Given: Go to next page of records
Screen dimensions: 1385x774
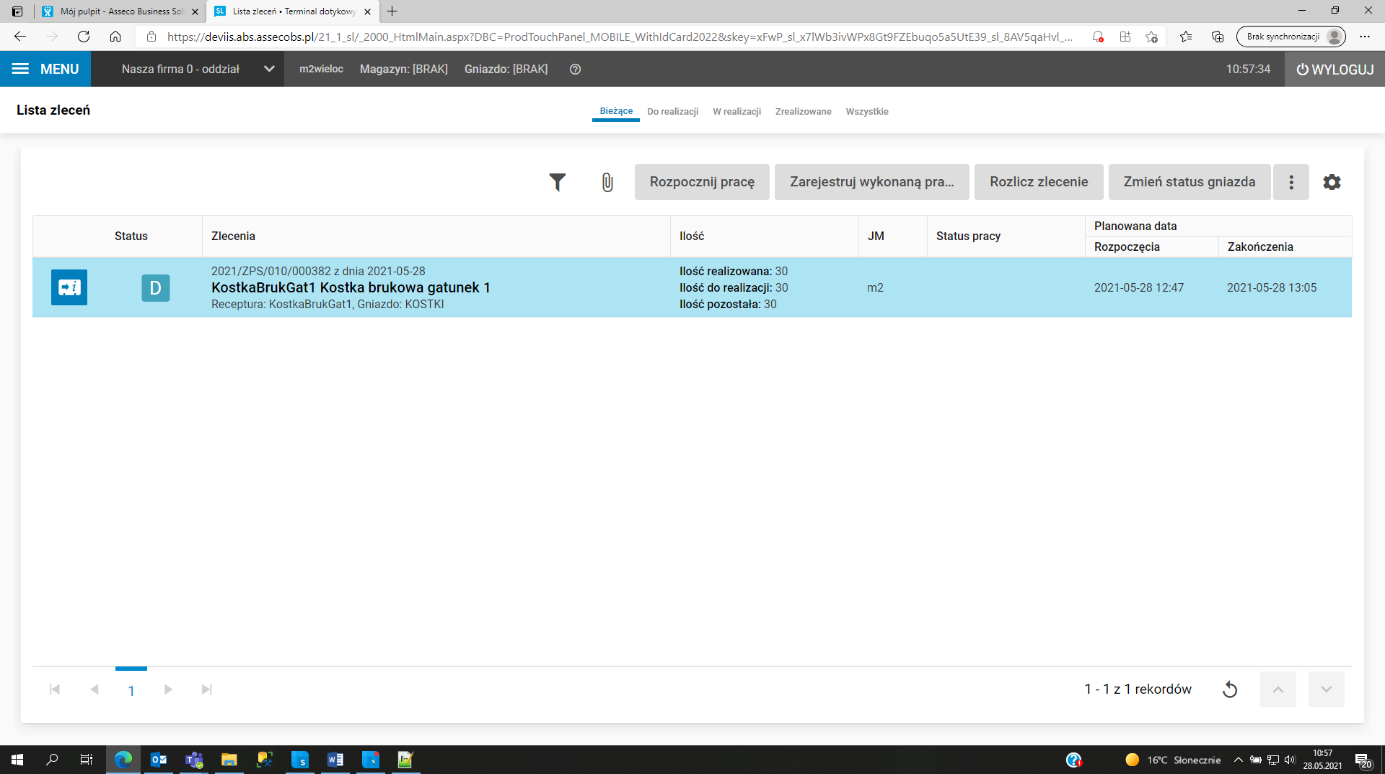Looking at the screenshot, I should point(168,689).
